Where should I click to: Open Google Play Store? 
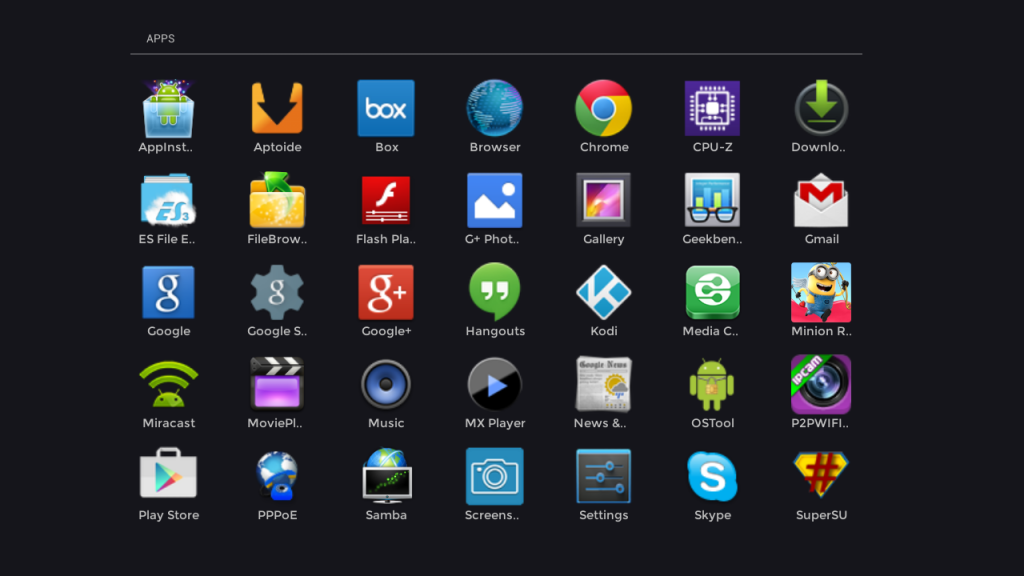168,473
